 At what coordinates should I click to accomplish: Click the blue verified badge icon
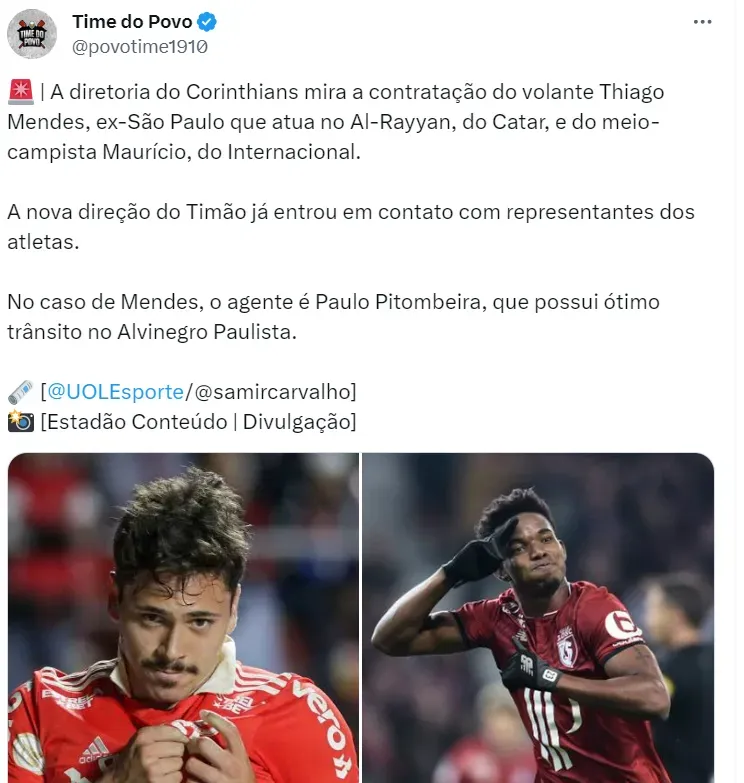[x=207, y=22]
